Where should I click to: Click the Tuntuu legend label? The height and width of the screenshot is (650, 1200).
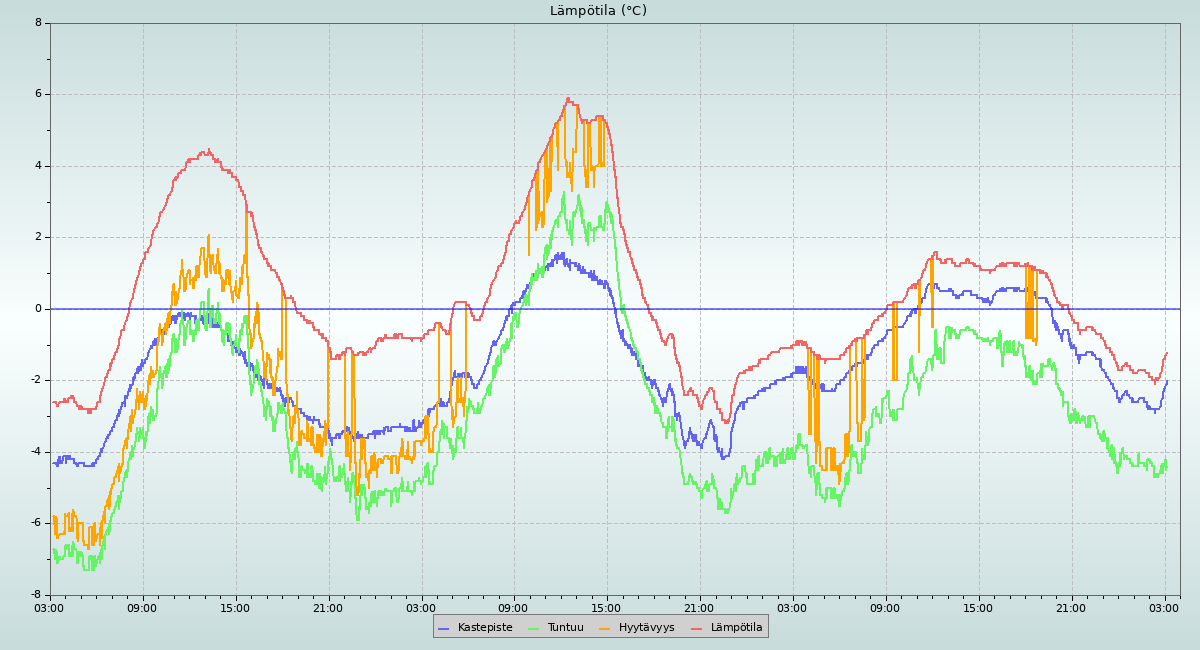click(x=565, y=627)
